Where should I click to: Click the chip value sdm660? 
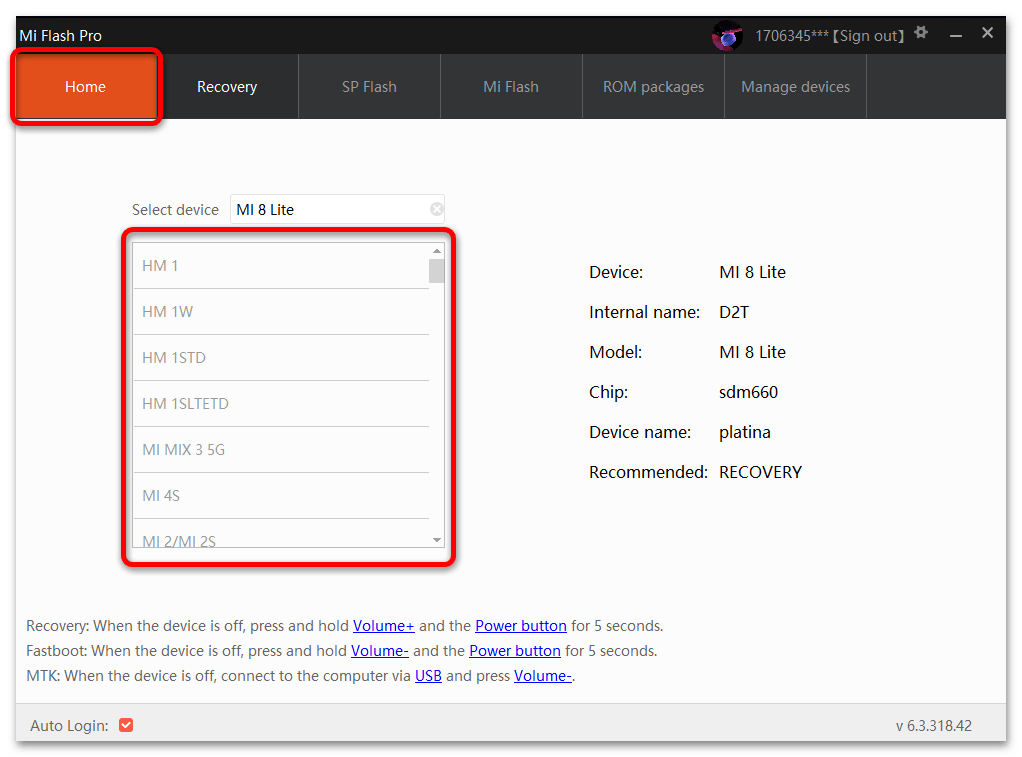coord(748,392)
